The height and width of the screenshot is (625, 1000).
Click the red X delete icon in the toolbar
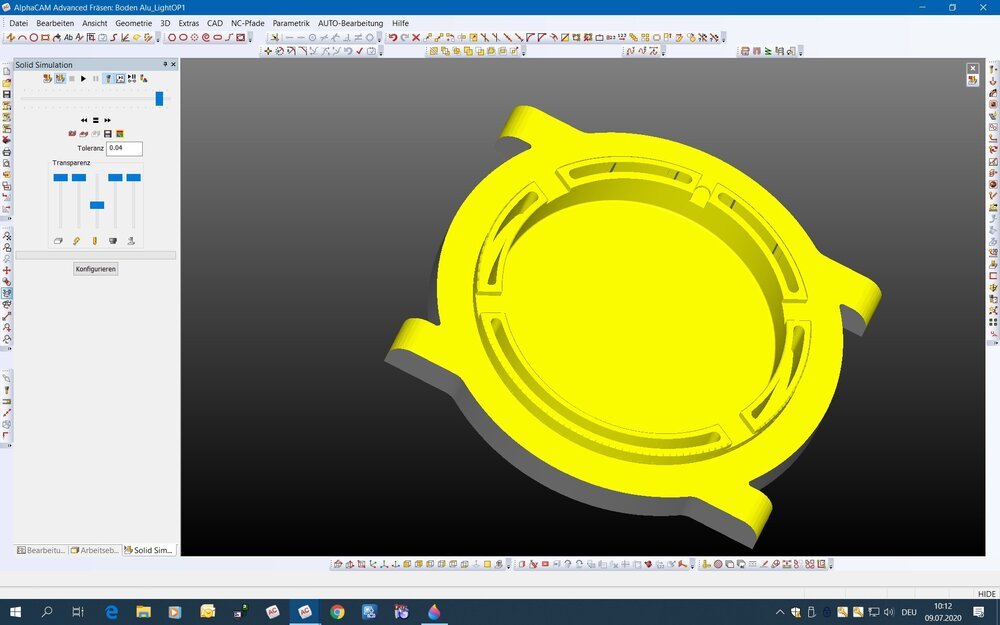[415, 37]
